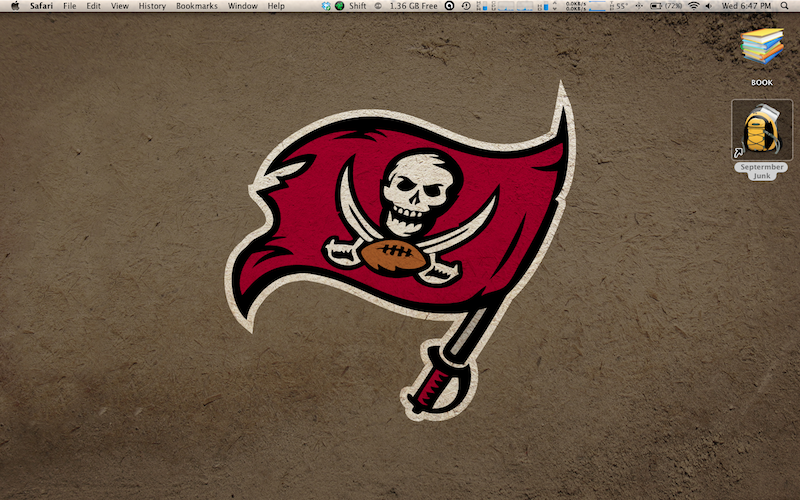This screenshot has height=500, width=800.
Task: Click the network speed KB/s monitor
Action: click(x=576, y=6)
